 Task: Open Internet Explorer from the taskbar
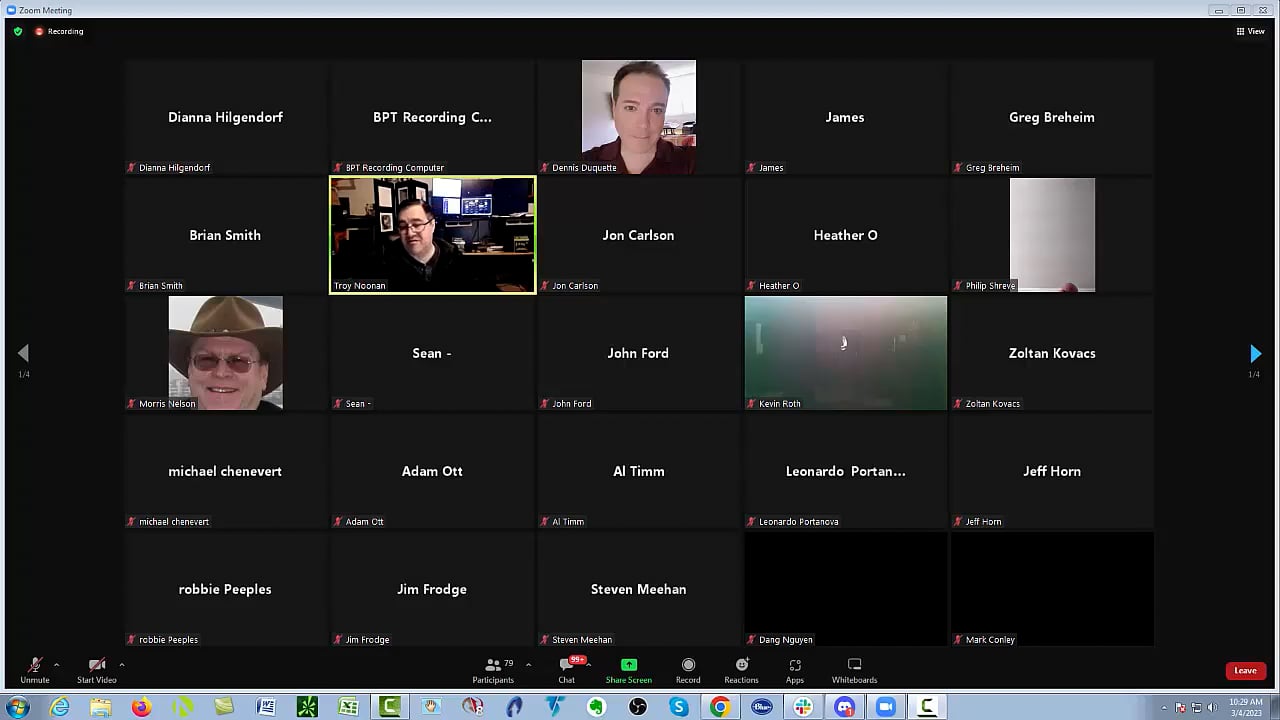(x=60, y=707)
